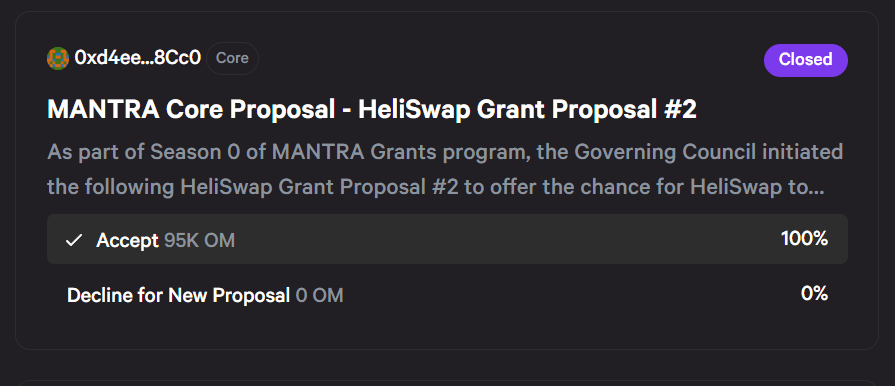Click the 100% result for Accept

point(804,239)
